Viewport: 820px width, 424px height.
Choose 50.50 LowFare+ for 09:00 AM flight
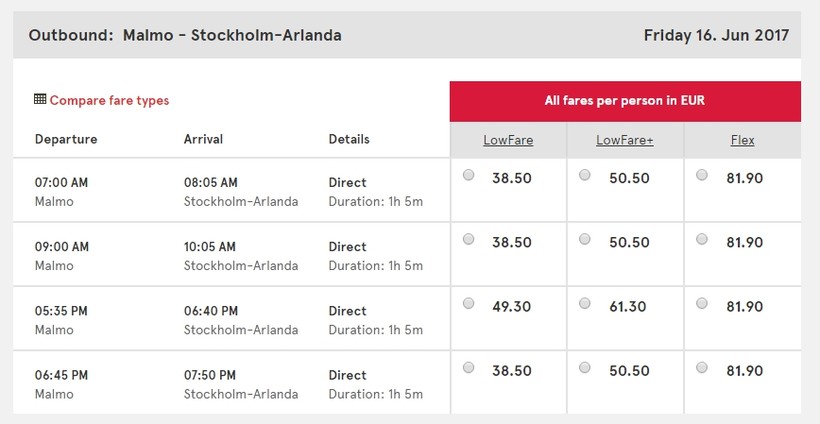[x=585, y=239]
